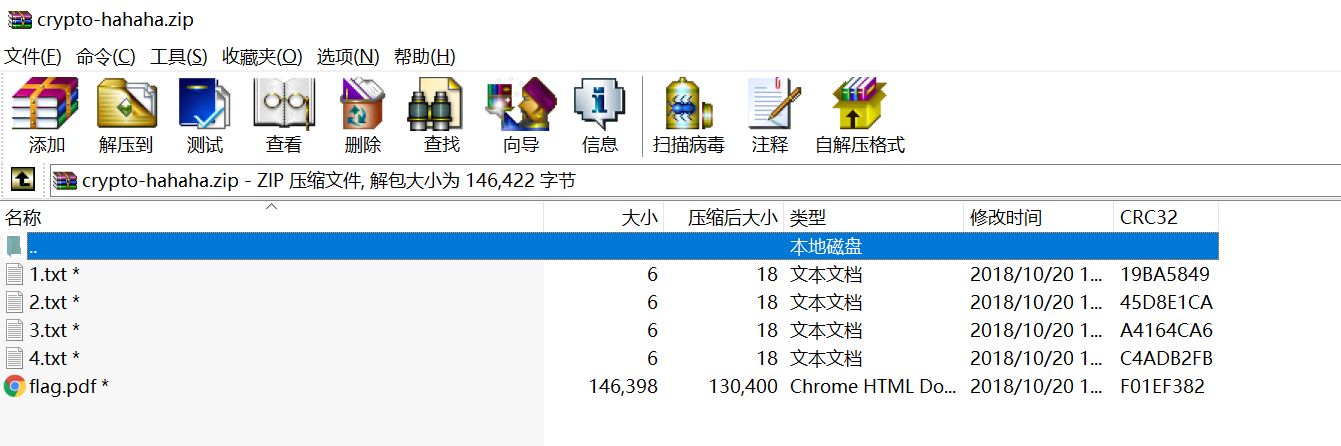
Task: Open the File (文件) menu
Action: [x=33, y=56]
